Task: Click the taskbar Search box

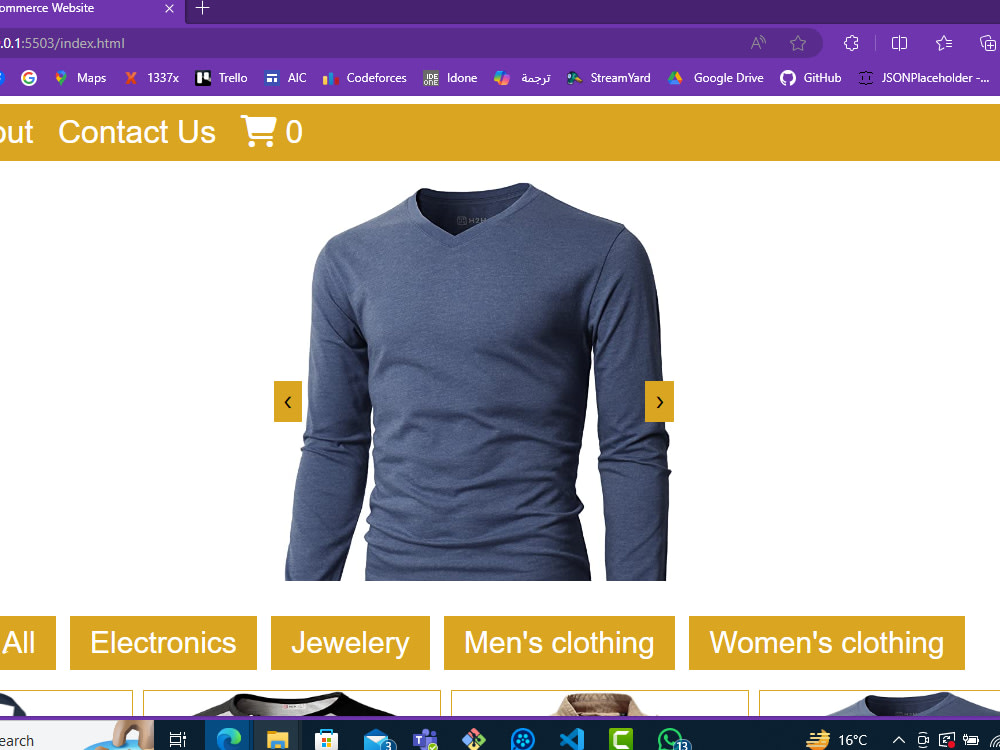Action: point(77,735)
